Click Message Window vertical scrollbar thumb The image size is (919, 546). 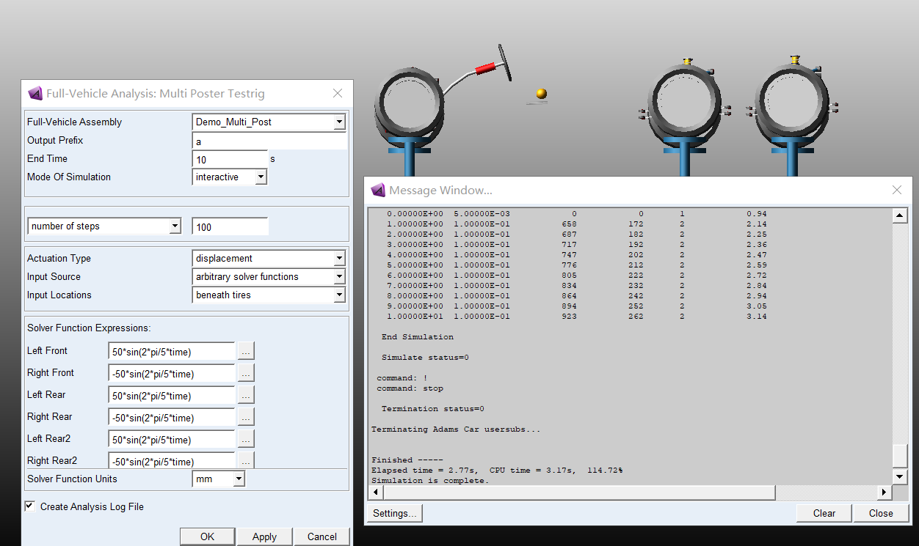(x=900, y=456)
